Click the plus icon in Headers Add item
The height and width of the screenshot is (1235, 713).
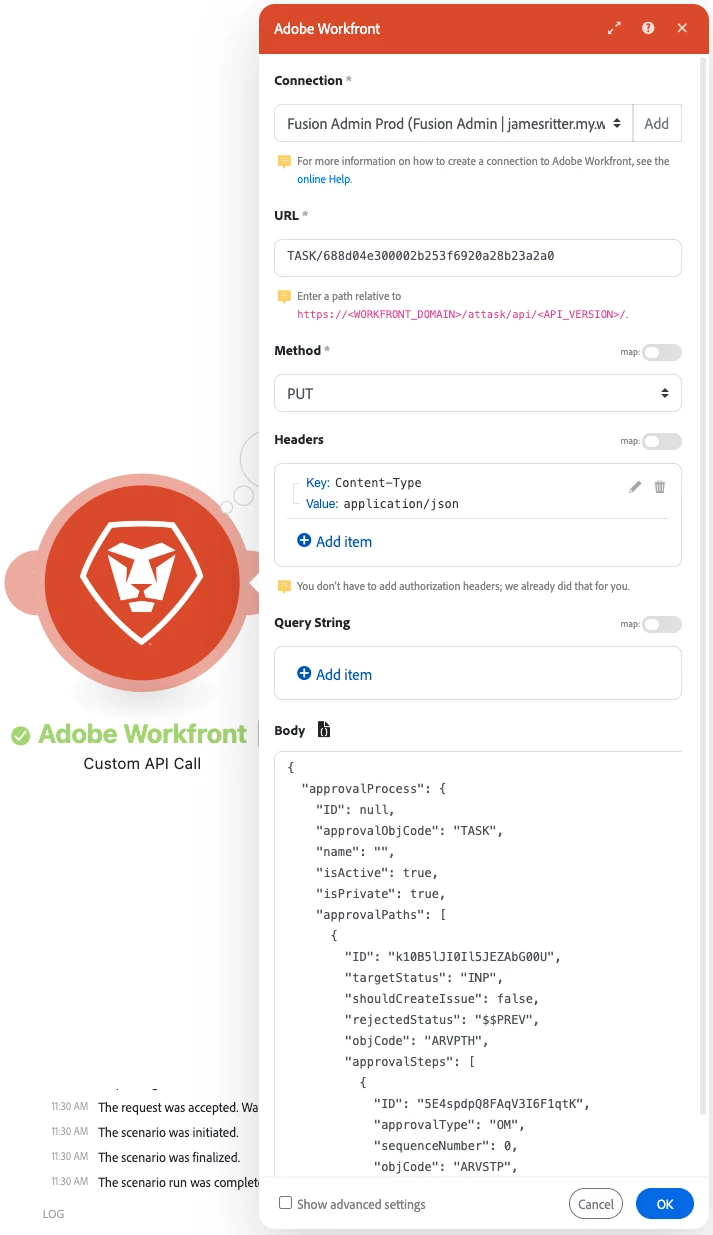click(x=304, y=540)
